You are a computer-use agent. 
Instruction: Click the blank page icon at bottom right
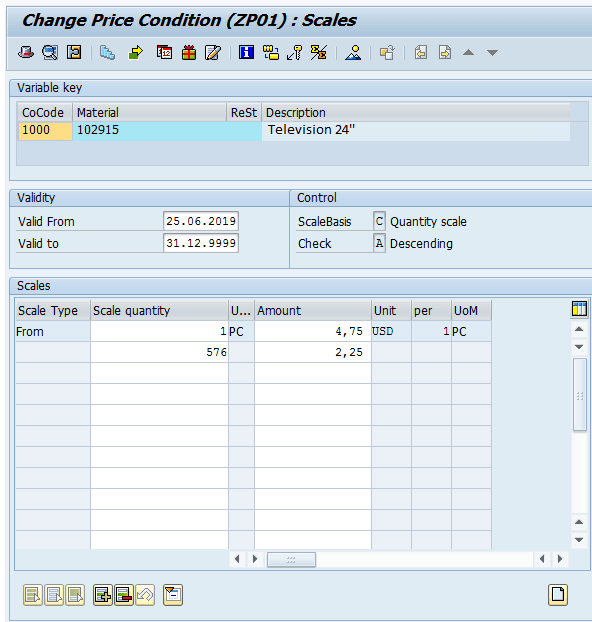click(558, 595)
